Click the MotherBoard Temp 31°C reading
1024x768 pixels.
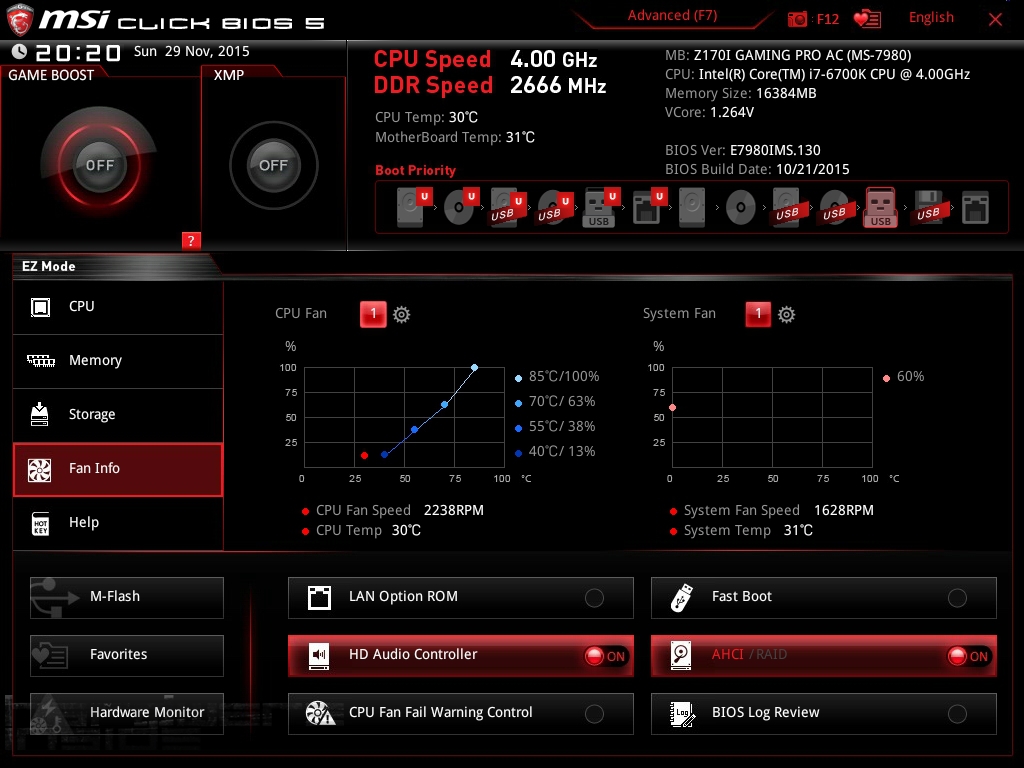[455, 137]
